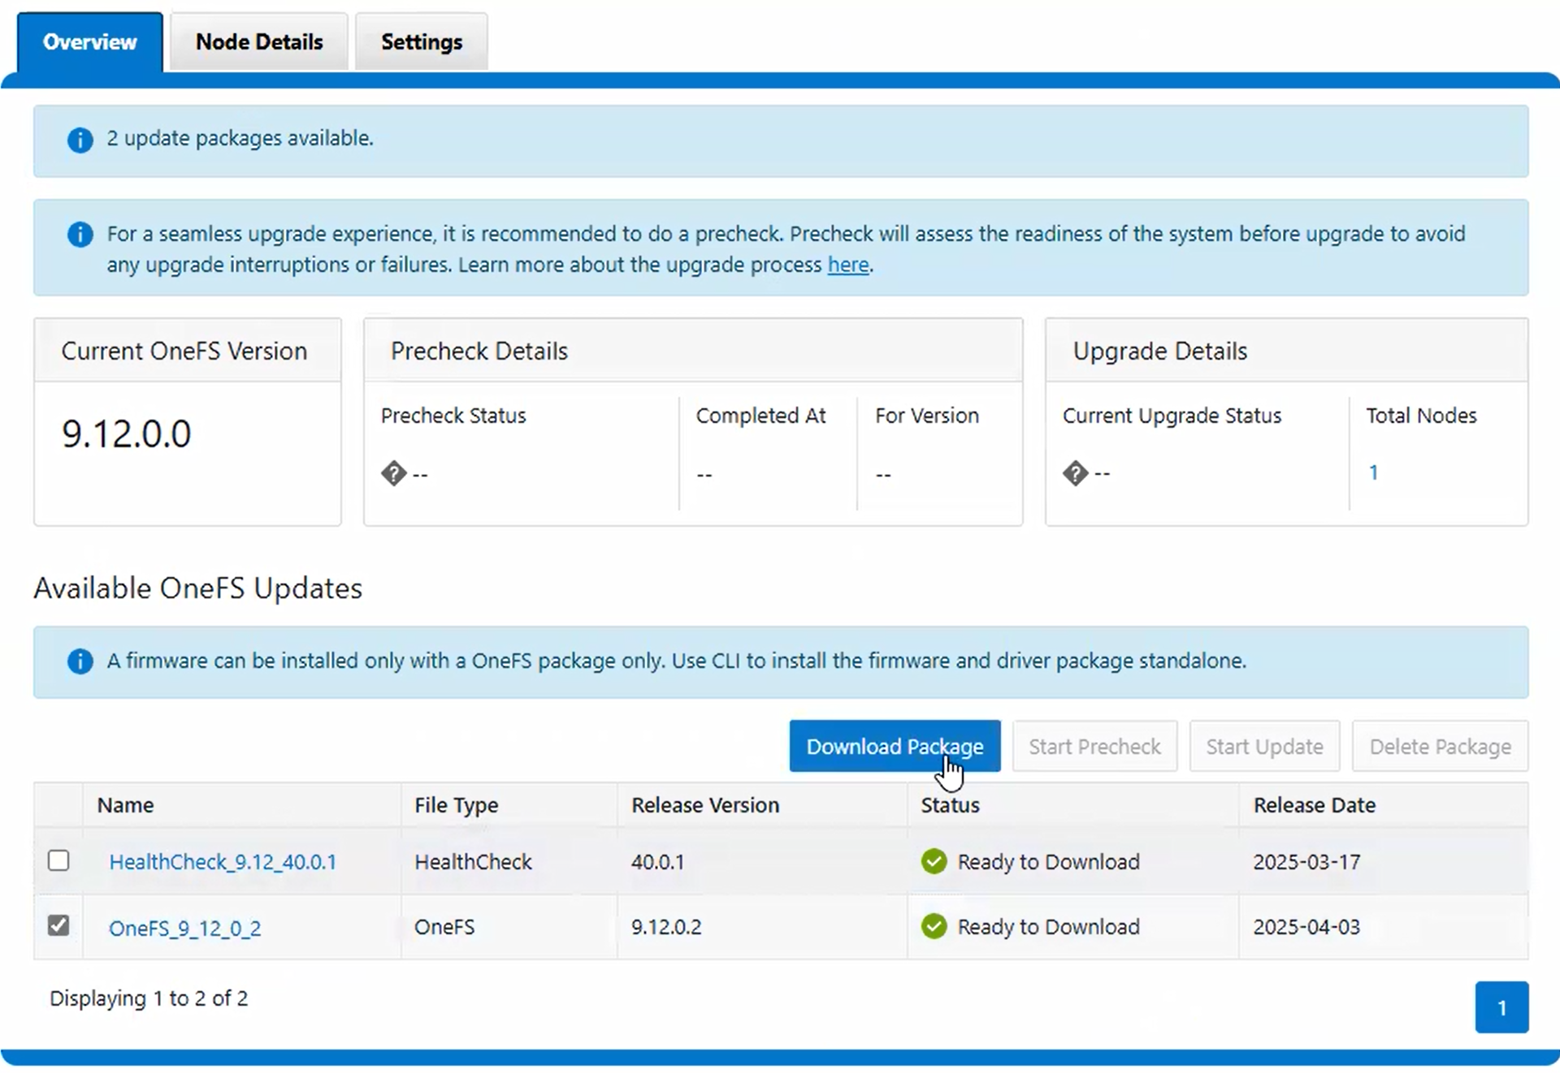Open the Settings tab
Screen dimensions: 1560x1073
421,42
